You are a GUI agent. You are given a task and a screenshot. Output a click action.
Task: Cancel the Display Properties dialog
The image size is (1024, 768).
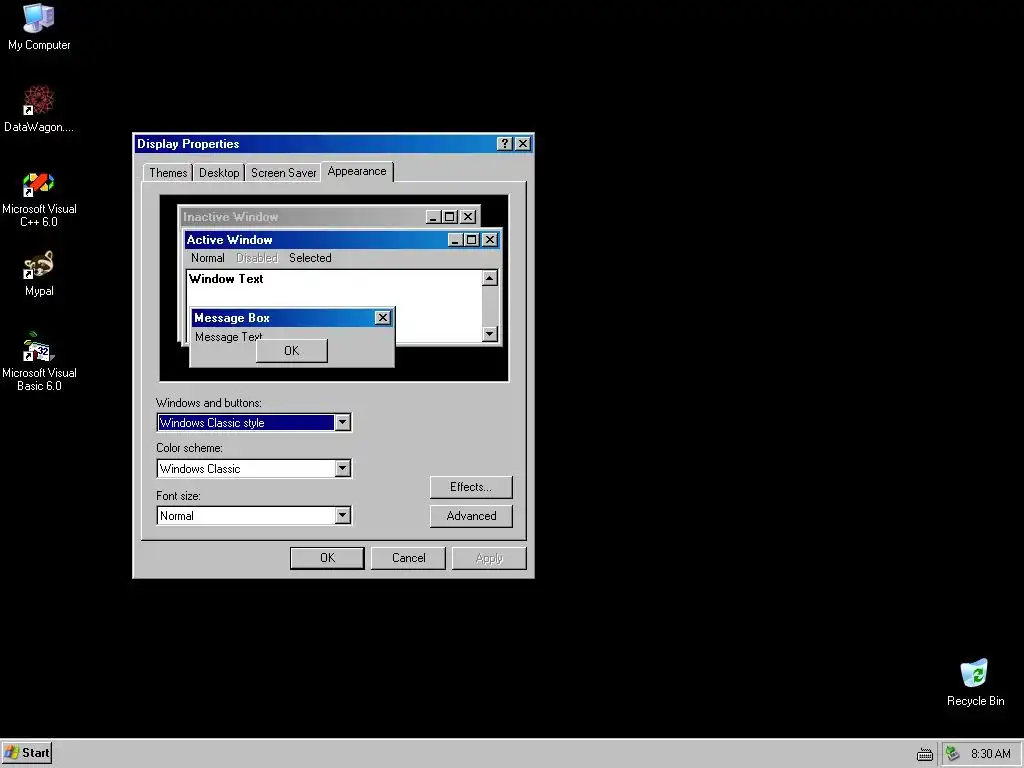coord(408,558)
